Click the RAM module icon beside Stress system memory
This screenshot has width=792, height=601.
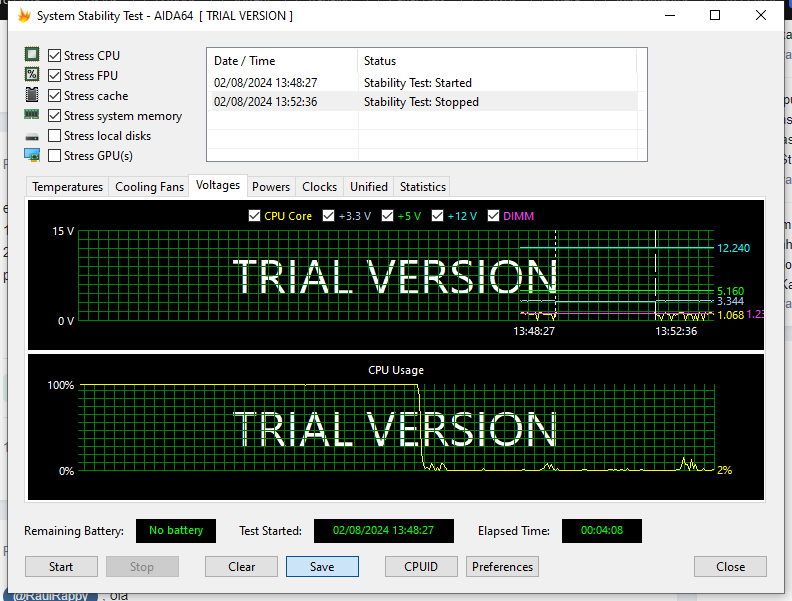click(x=32, y=115)
